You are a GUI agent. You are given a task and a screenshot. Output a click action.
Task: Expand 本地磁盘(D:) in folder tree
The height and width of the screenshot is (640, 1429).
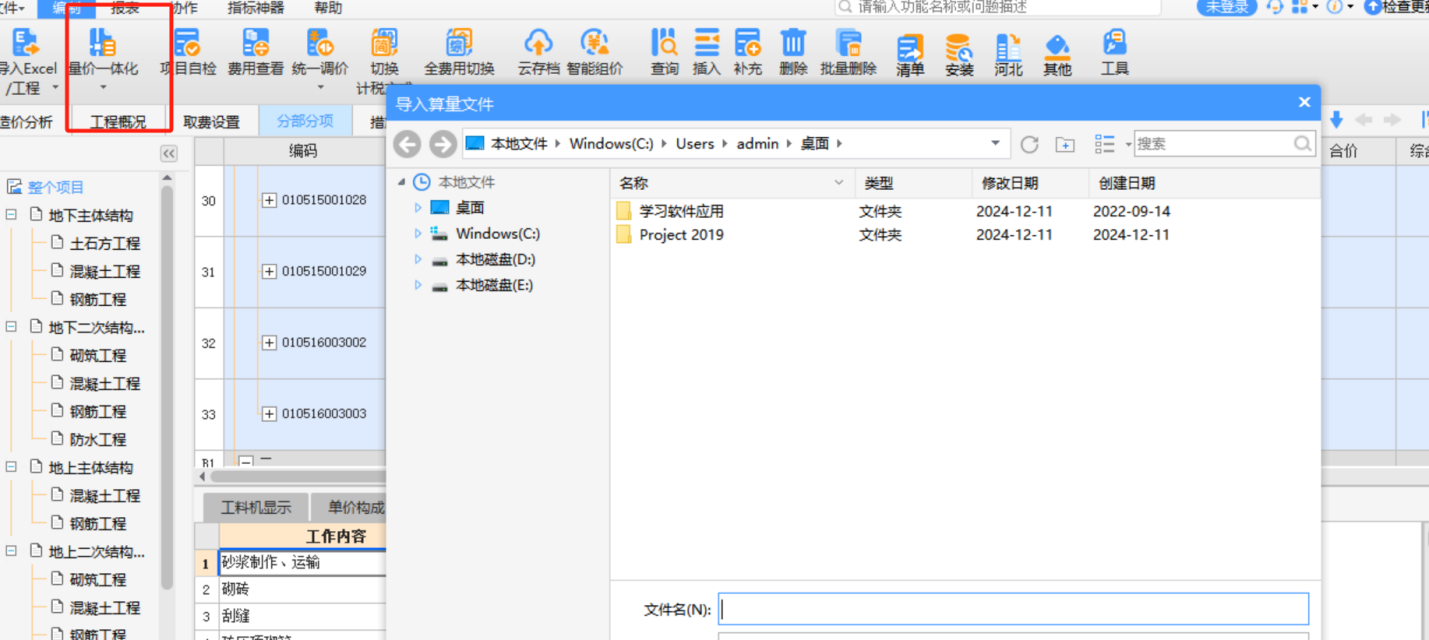[418, 259]
